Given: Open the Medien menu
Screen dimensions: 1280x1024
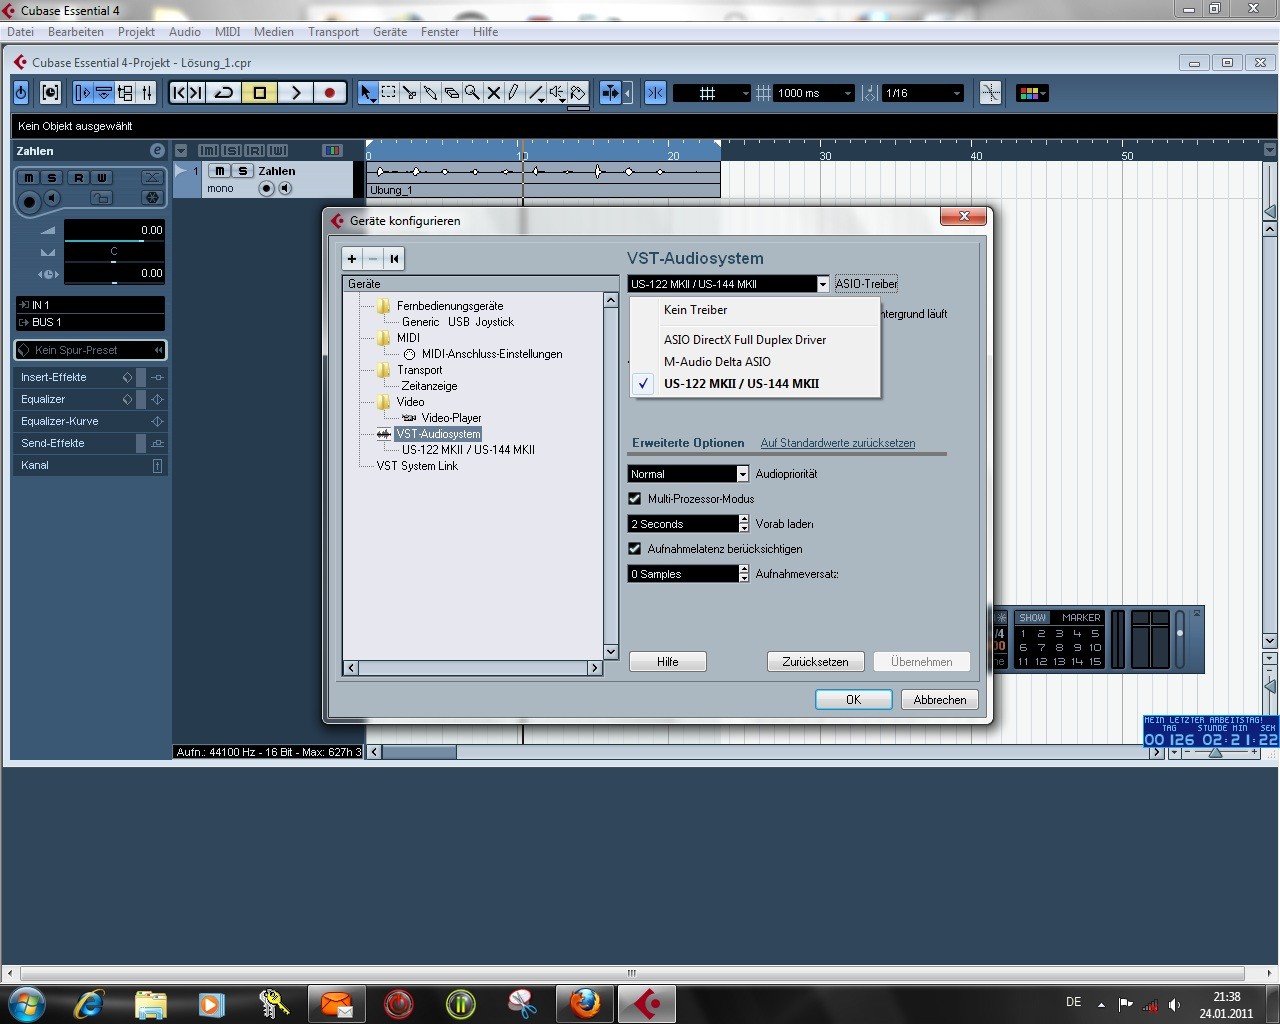Looking at the screenshot, I should coord(273,32).
